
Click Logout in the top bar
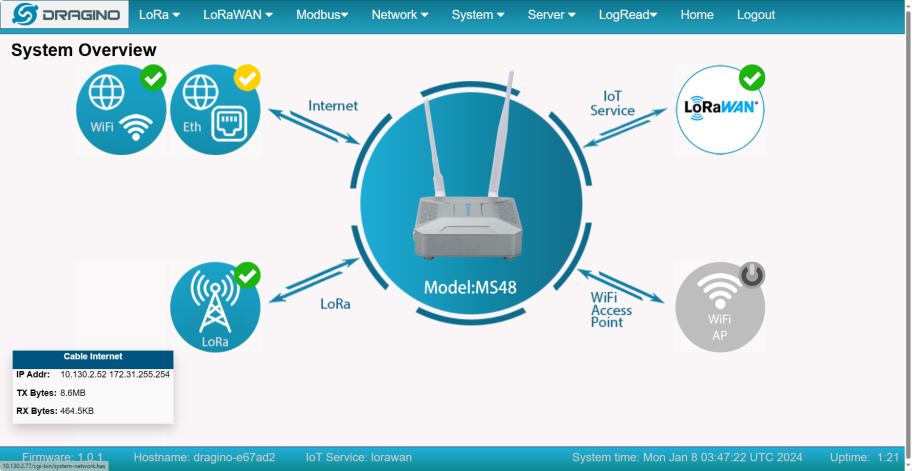[x=756, y=15]
